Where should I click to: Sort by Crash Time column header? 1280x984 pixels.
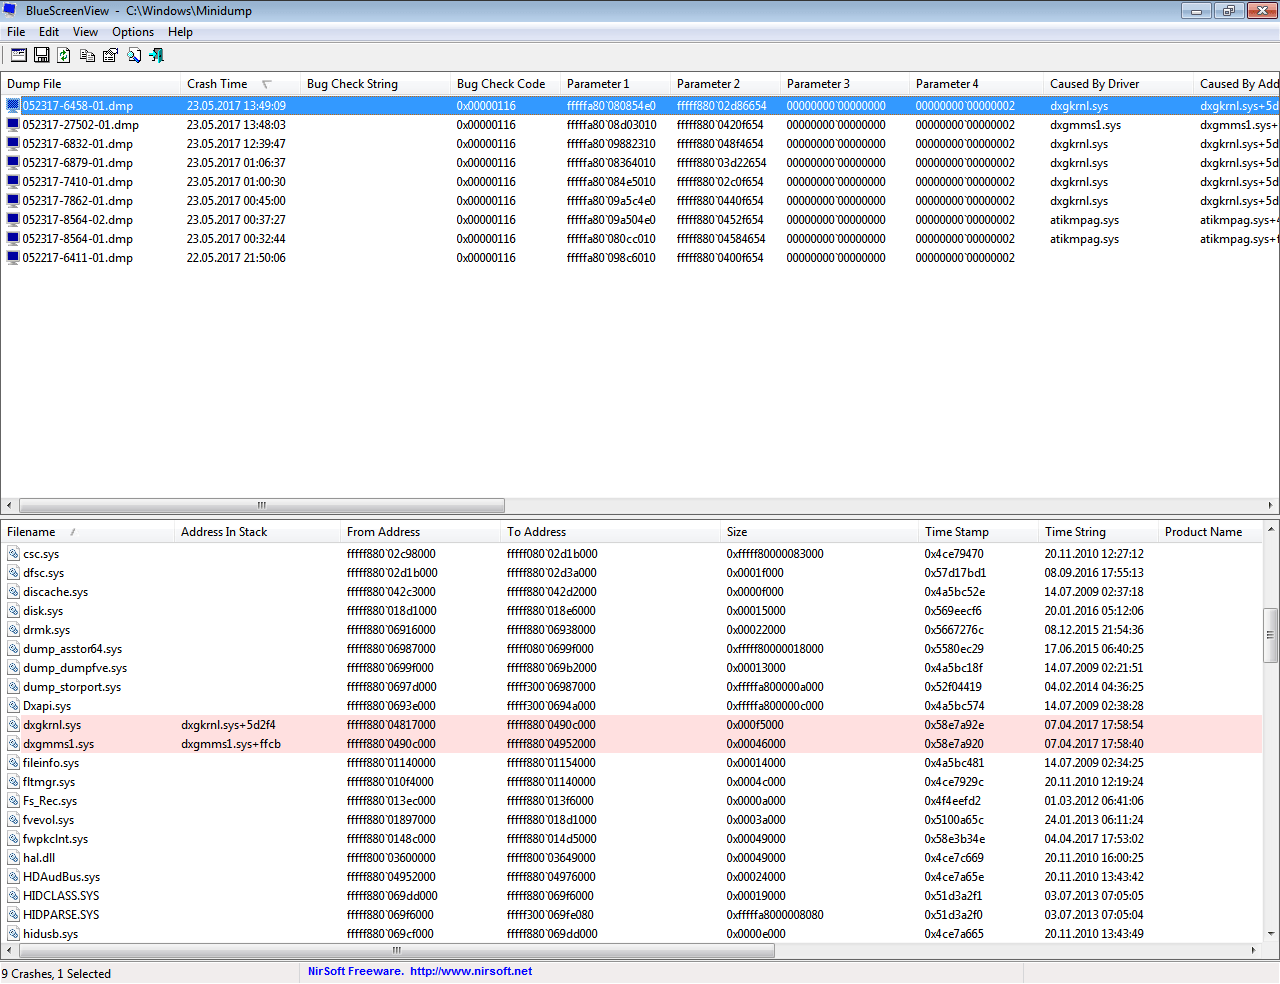pos(240,84)
